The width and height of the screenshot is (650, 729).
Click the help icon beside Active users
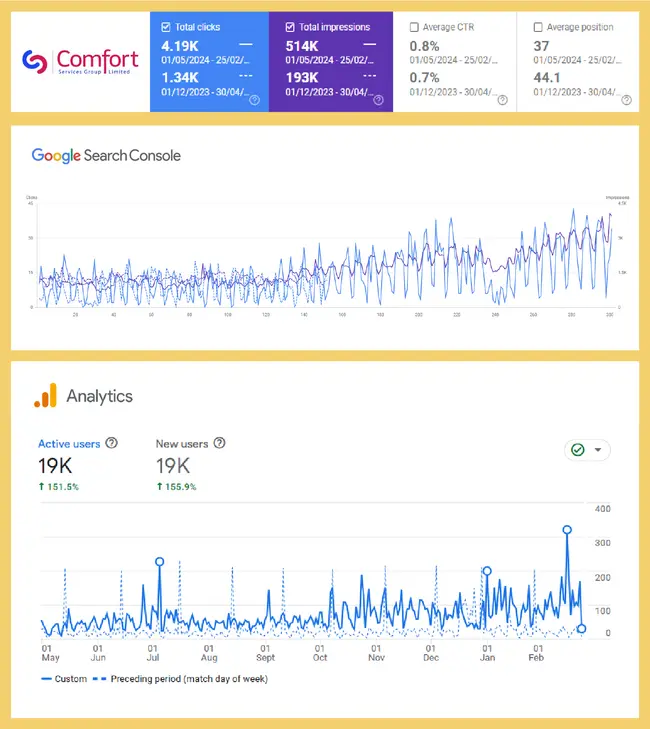[x=111, y=443]
